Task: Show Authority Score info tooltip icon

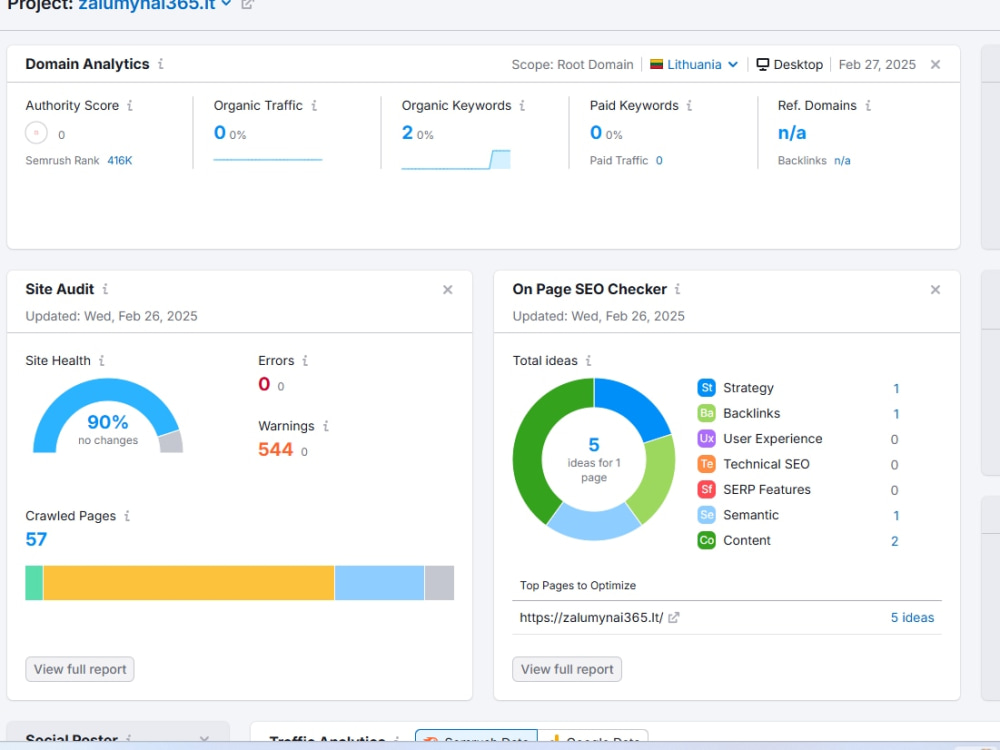Action: click(x=129, y=105)
